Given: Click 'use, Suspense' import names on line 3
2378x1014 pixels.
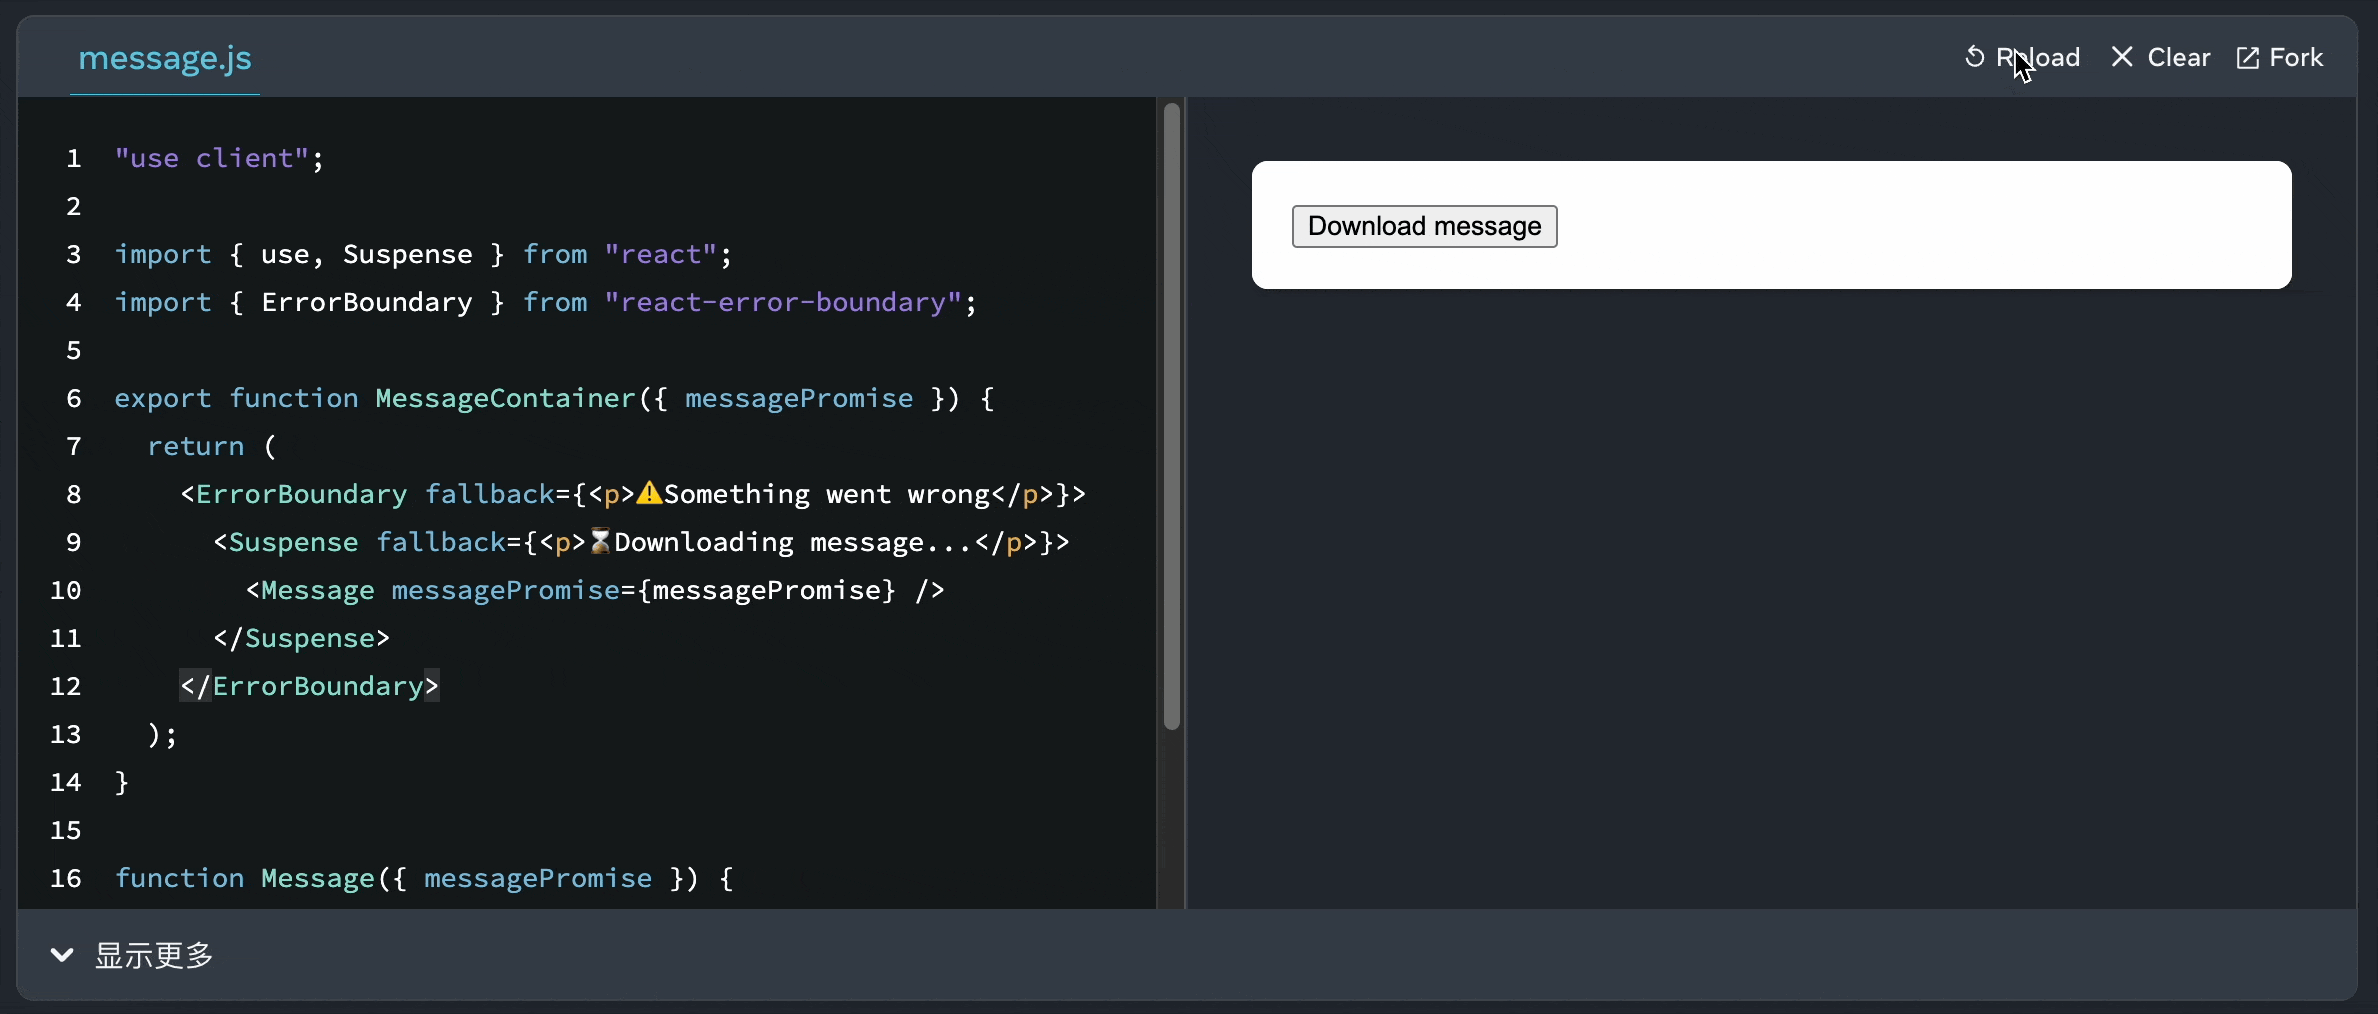Looking at the screenshot, I should (366, 254).
